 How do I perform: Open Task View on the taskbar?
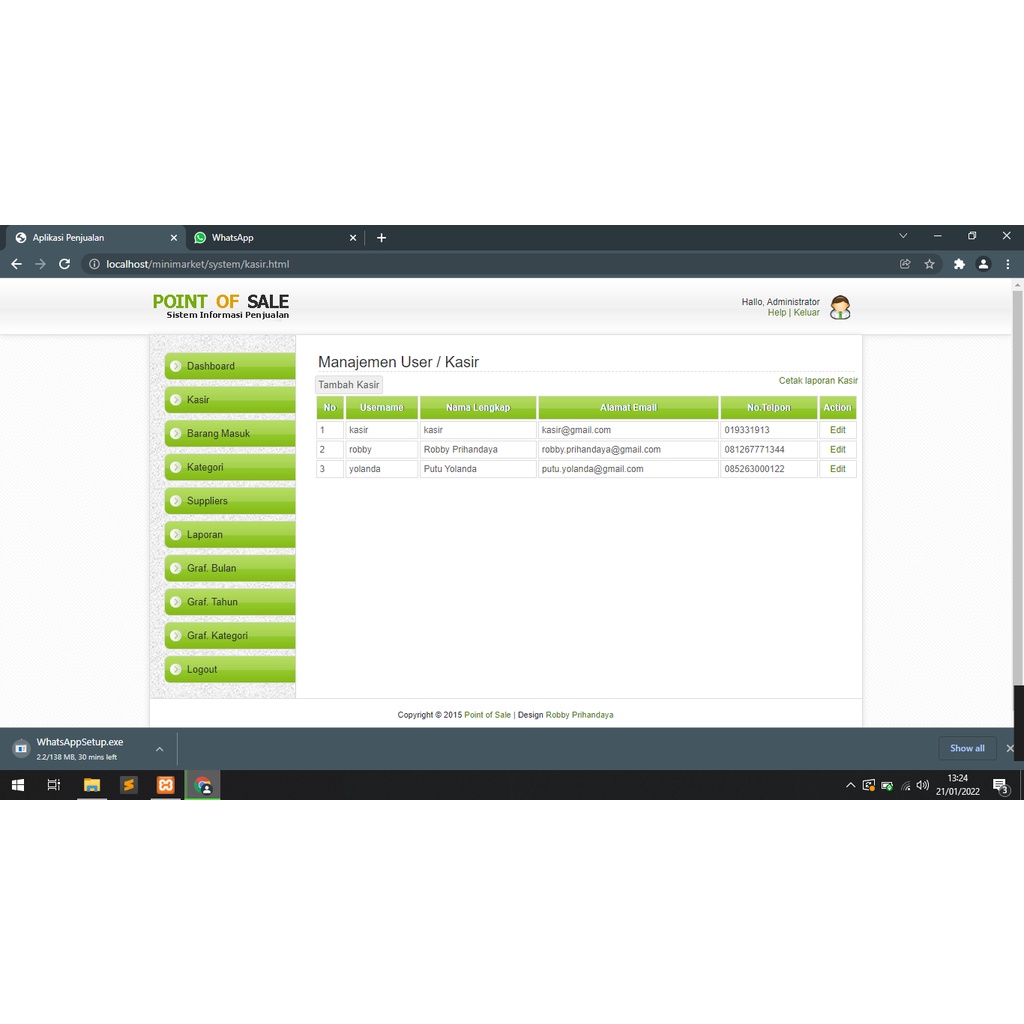pyautogui.click(x=54, y=785)
